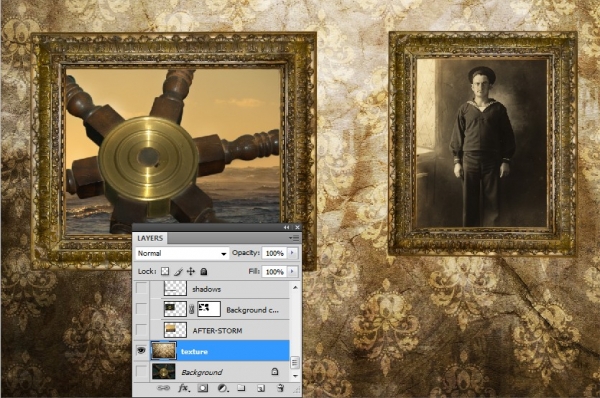The image size is (600, 398).
Task: Click the Background copy layer thumbnail
Action: click(175, 309)
